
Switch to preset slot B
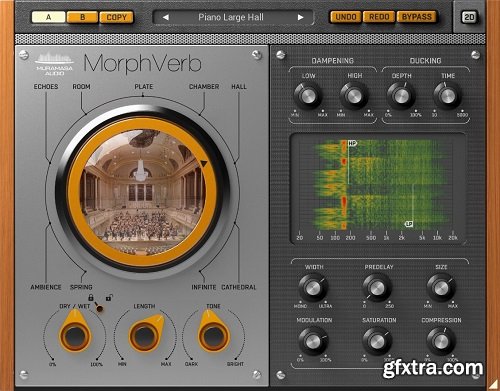pos(82,17)
